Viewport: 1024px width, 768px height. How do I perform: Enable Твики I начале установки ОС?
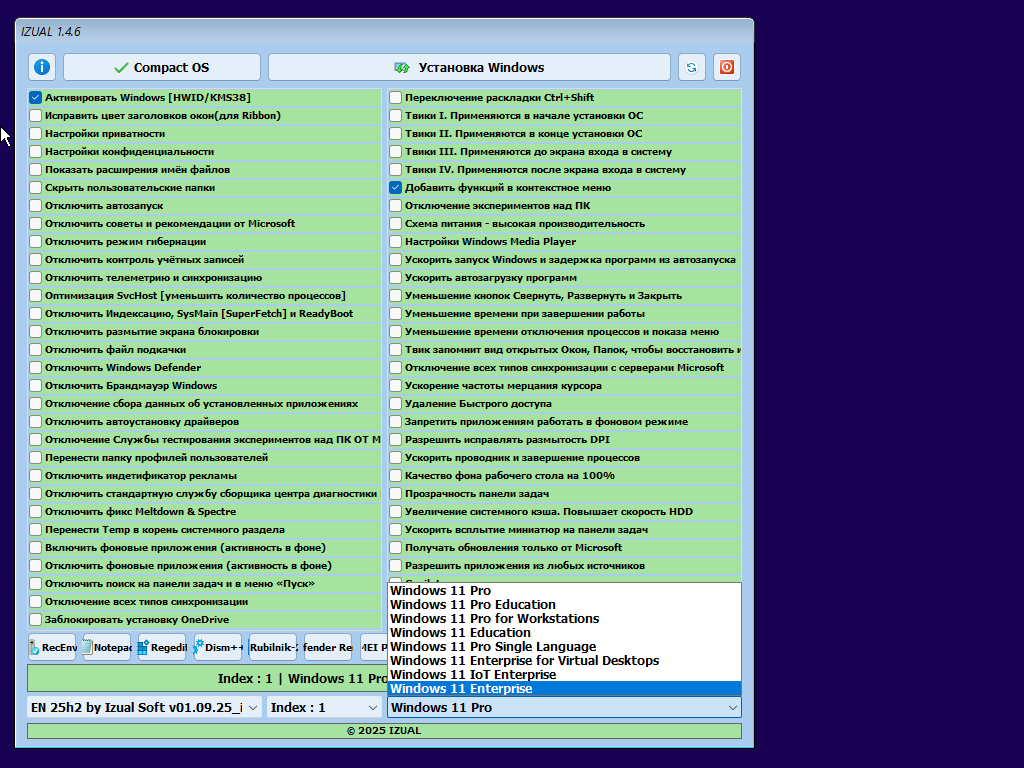pyautogui.click(x=395, y=116)
